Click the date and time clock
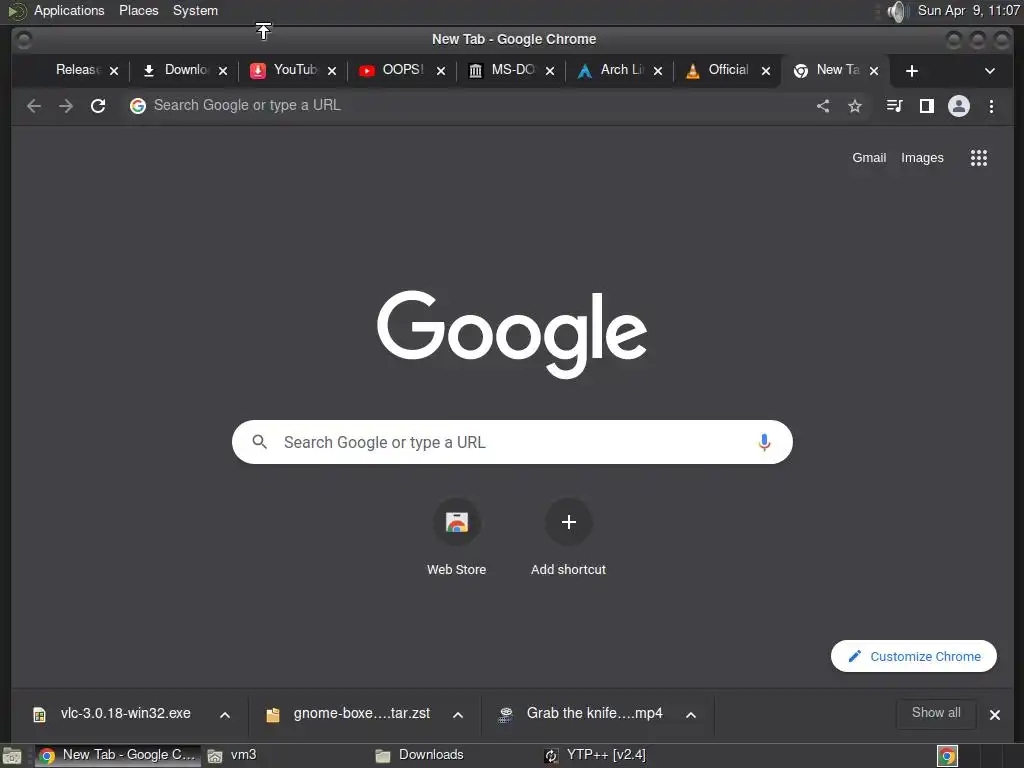The image size is (1024, 768). pyautogui.click(x=968, y=10)
